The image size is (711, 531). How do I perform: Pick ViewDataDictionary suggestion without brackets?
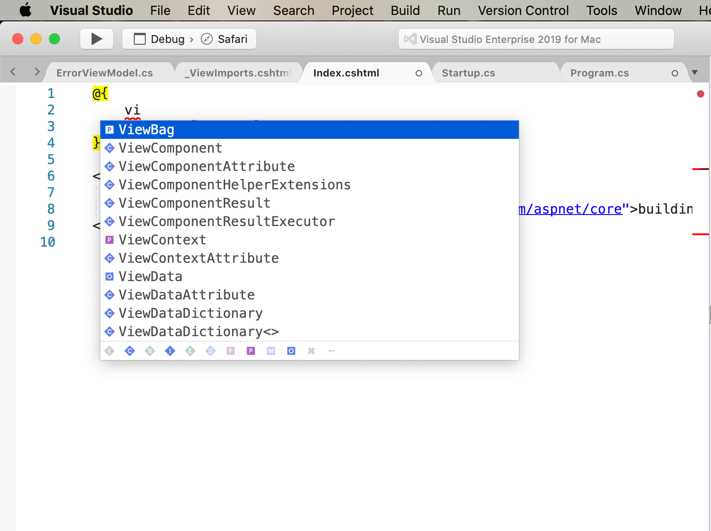(x=309, y=313)
